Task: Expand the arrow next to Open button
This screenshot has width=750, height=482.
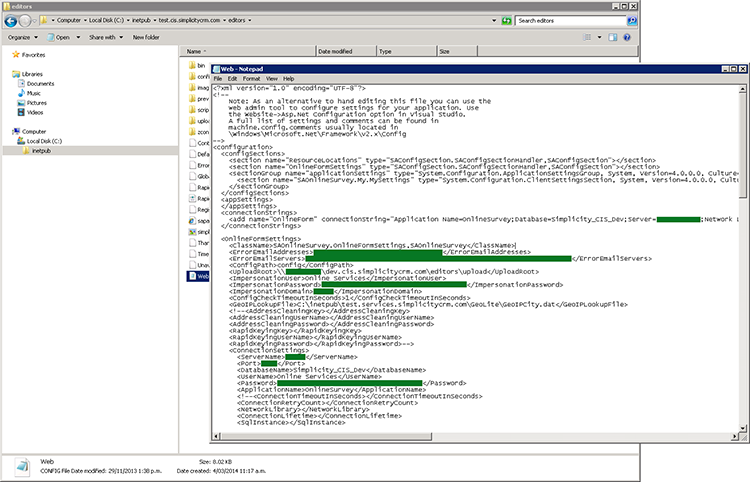Action: pyautogui.click(x=78, y=37)
